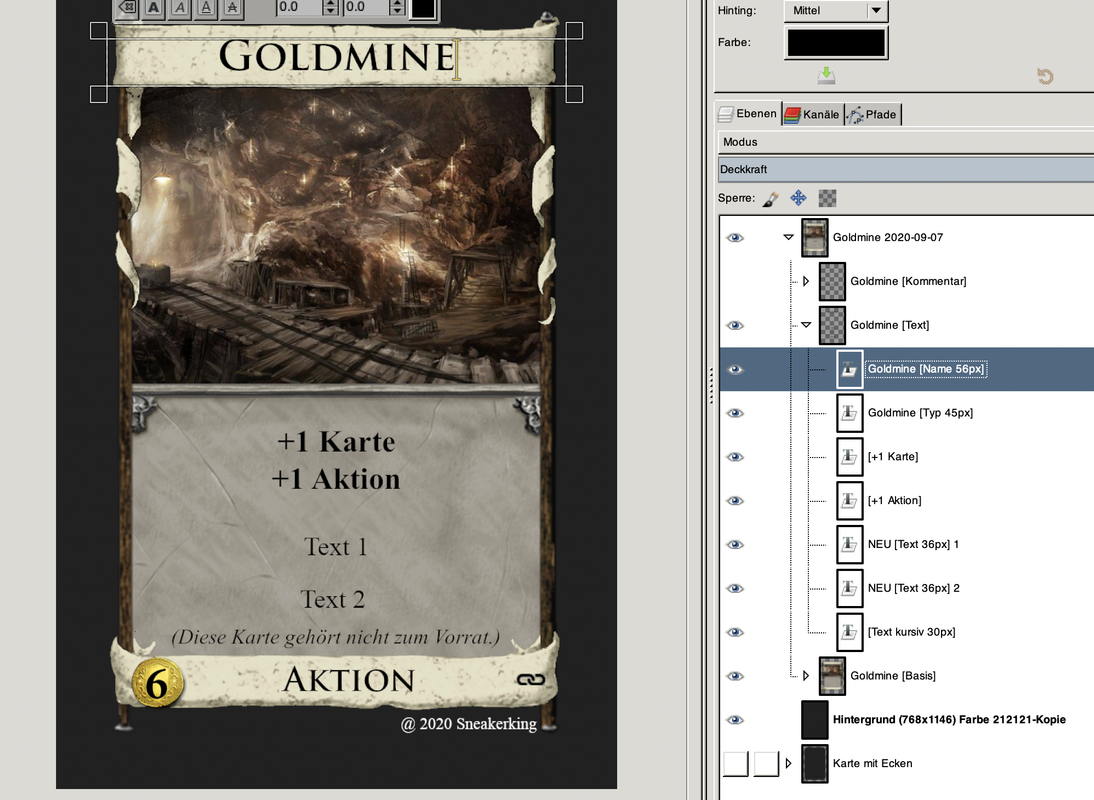The image size is (1094, 800).
Task: Click the [+1 Aktion] text layer icon
Action: tap(849, 501)
